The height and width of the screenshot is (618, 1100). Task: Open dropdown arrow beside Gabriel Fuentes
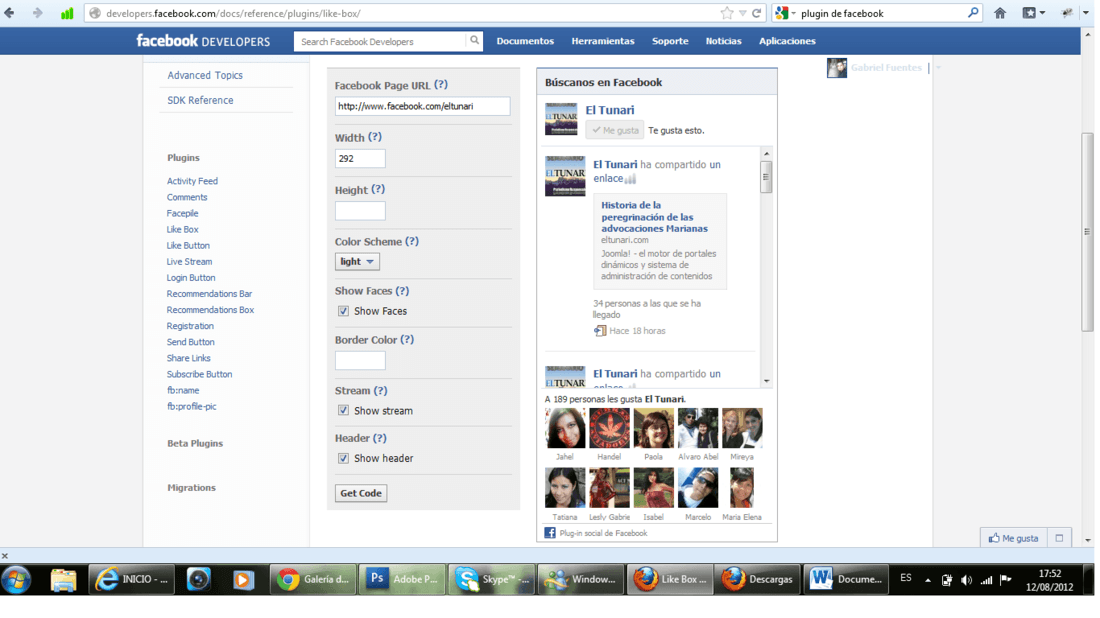coord(938,68)
